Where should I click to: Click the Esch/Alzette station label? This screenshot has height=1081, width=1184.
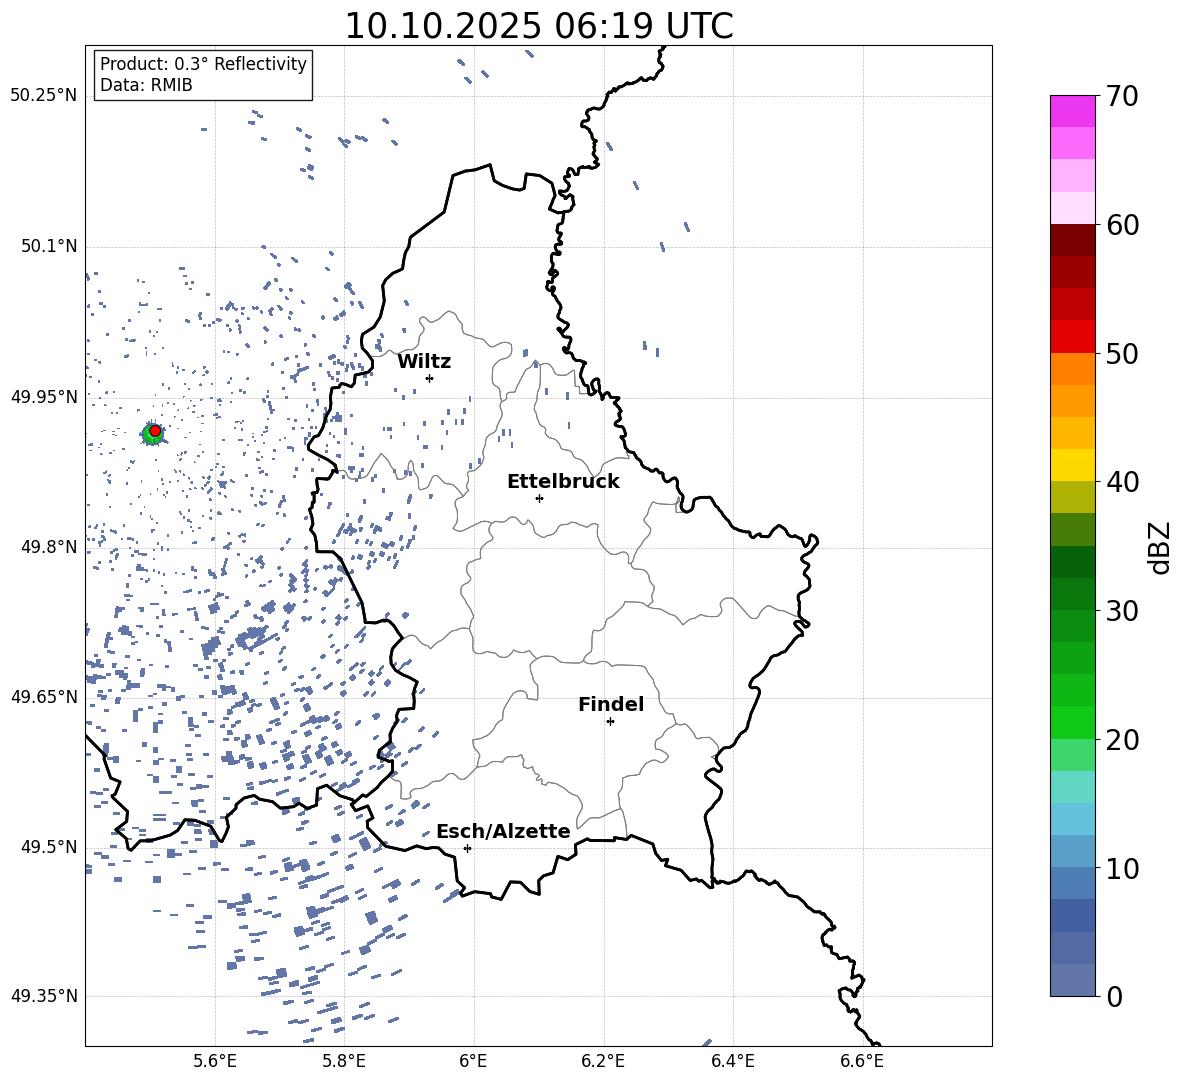[503, 832]
